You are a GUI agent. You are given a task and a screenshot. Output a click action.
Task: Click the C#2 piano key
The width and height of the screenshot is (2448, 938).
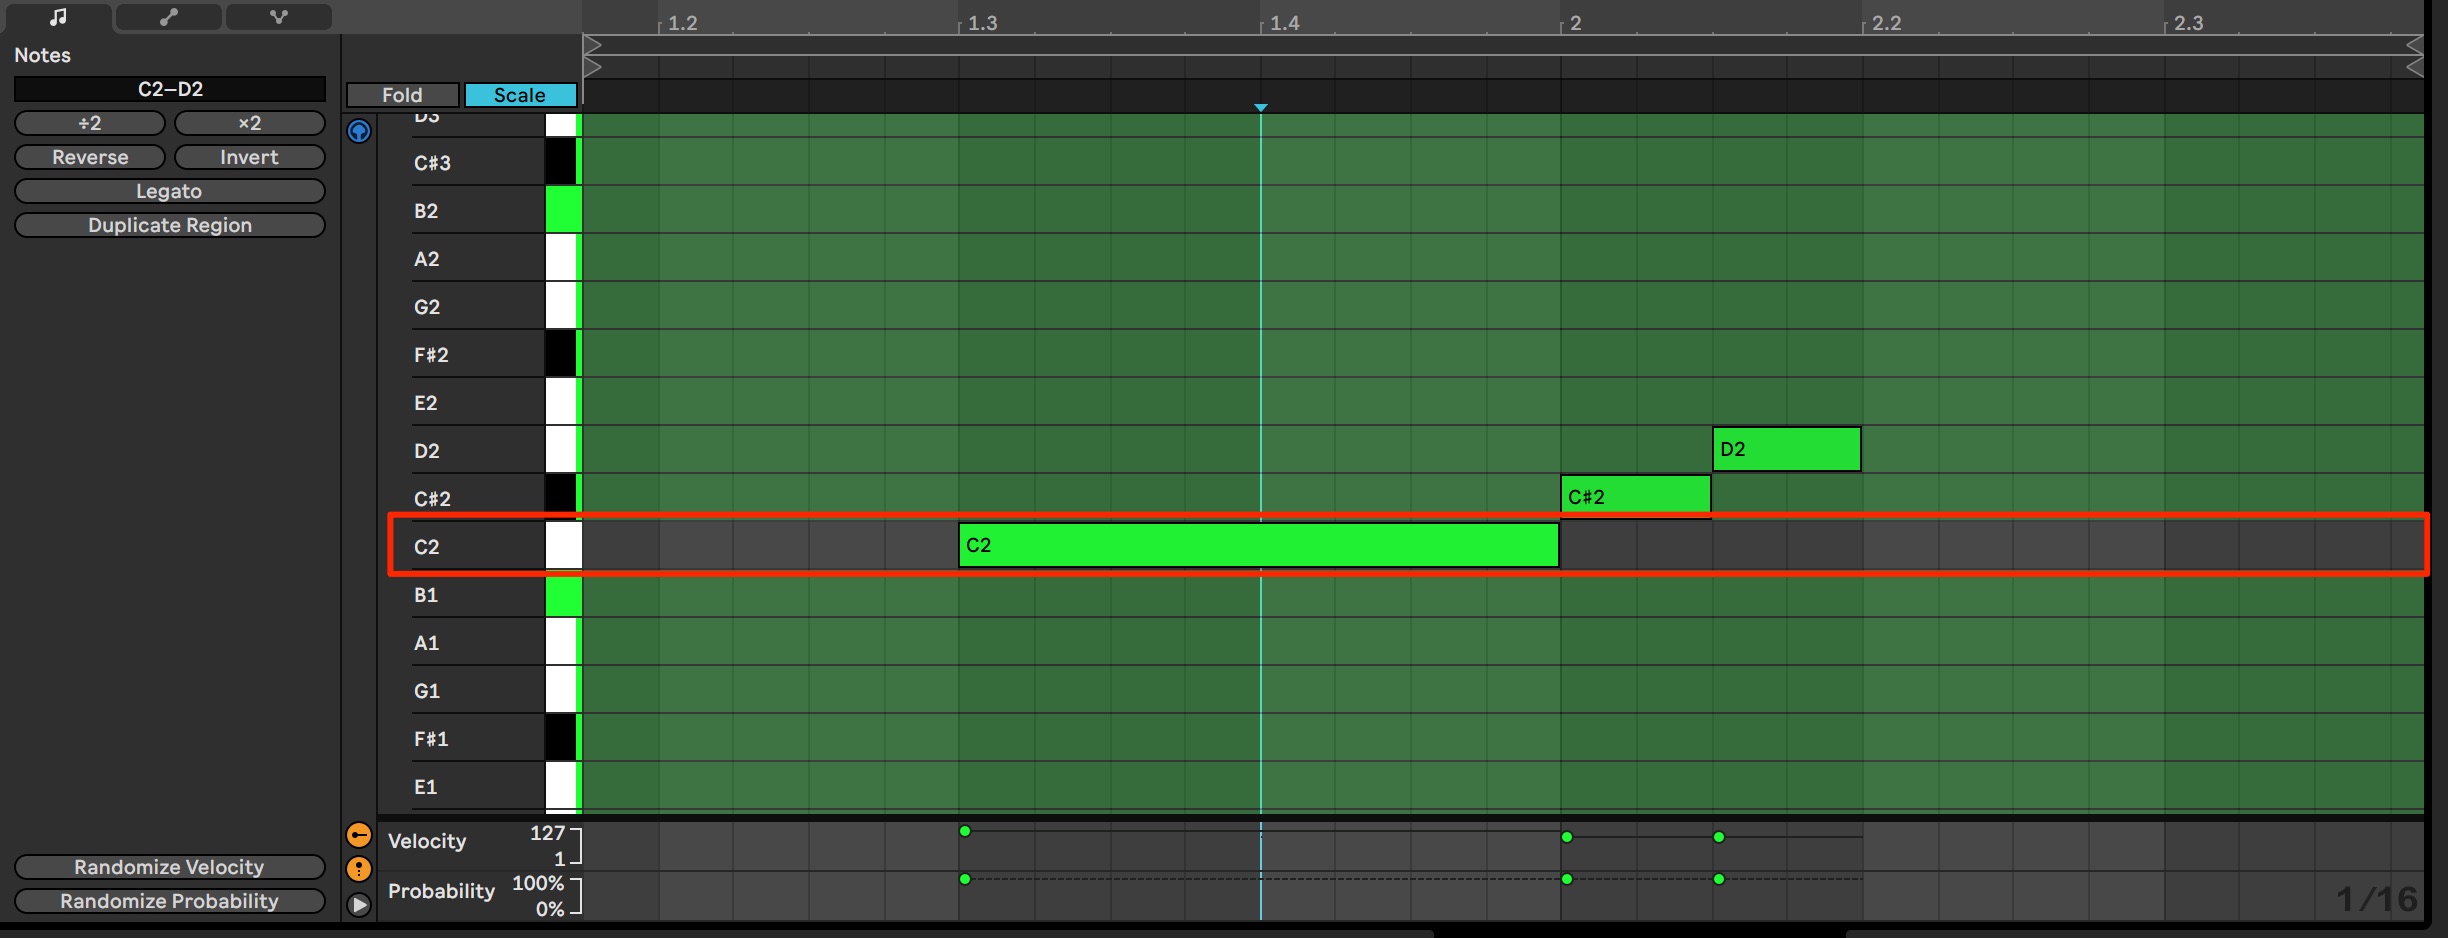click(x=561, y=498)
